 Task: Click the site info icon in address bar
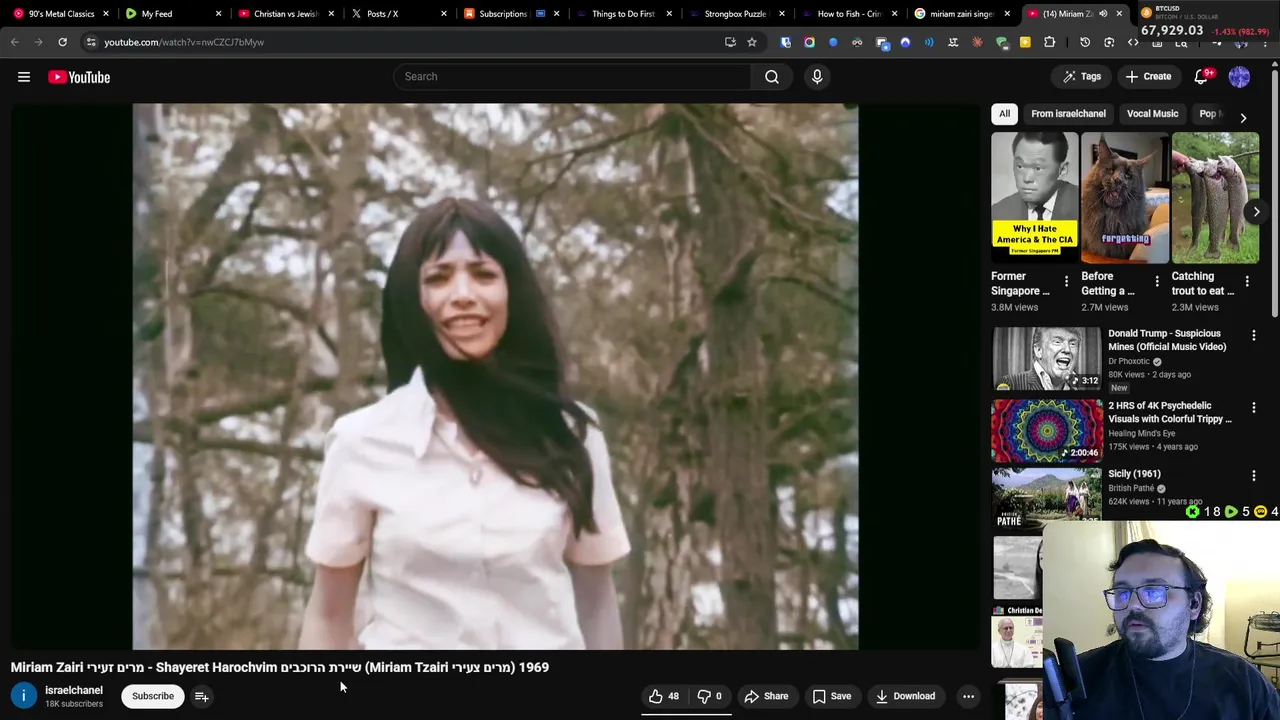coord(91,42)
